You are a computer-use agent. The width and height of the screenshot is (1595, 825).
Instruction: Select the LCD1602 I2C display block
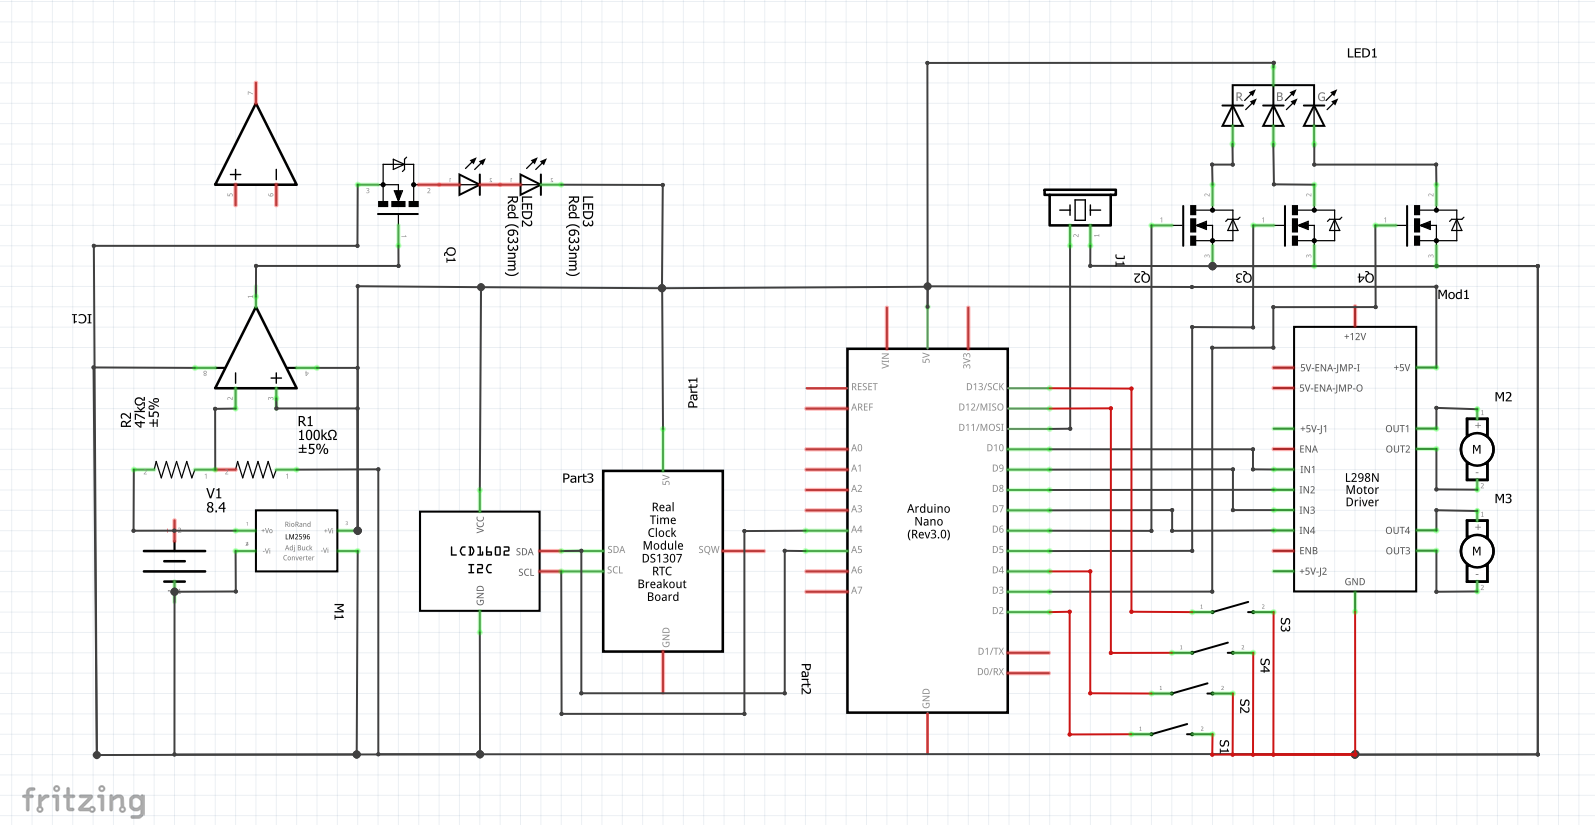coord(480,561)
